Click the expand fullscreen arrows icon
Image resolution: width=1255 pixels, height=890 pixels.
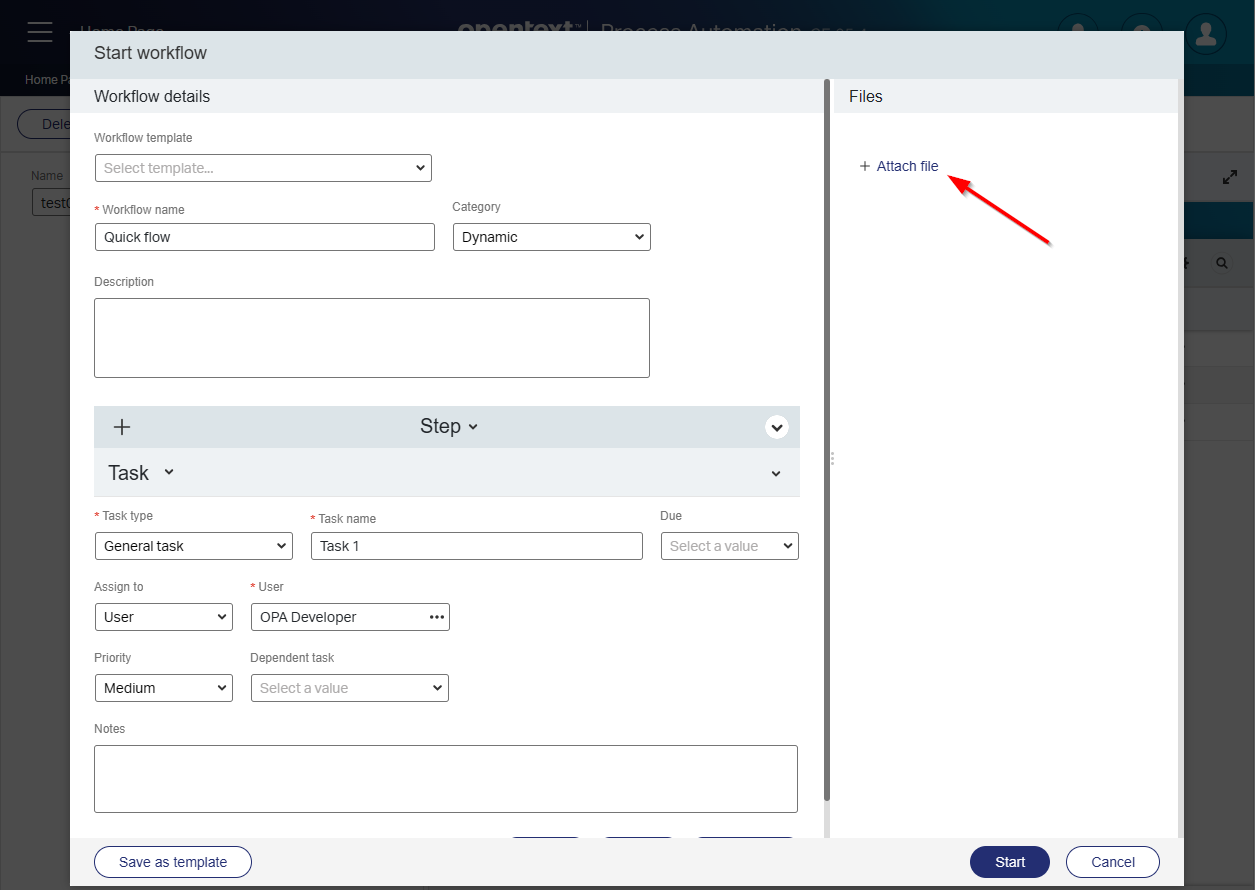point(1230,177)
